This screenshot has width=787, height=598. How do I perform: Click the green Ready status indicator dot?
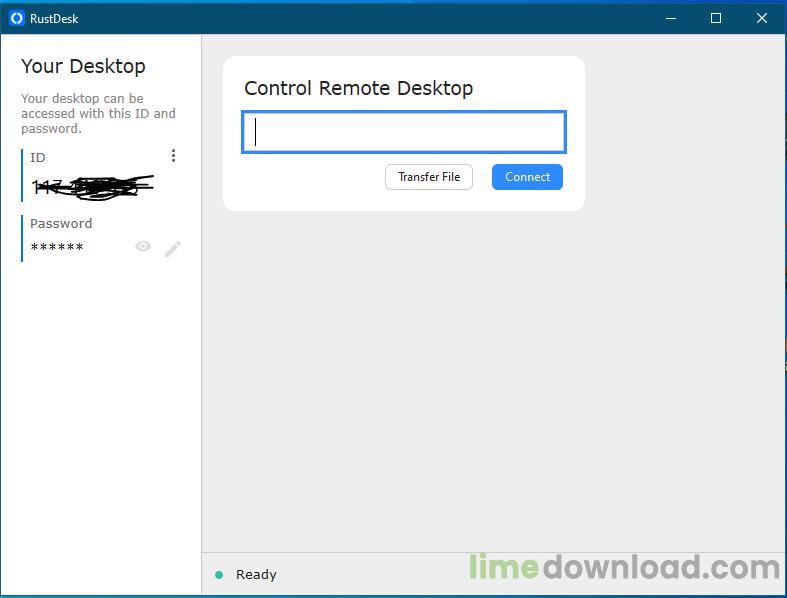(x=219, y=575)
